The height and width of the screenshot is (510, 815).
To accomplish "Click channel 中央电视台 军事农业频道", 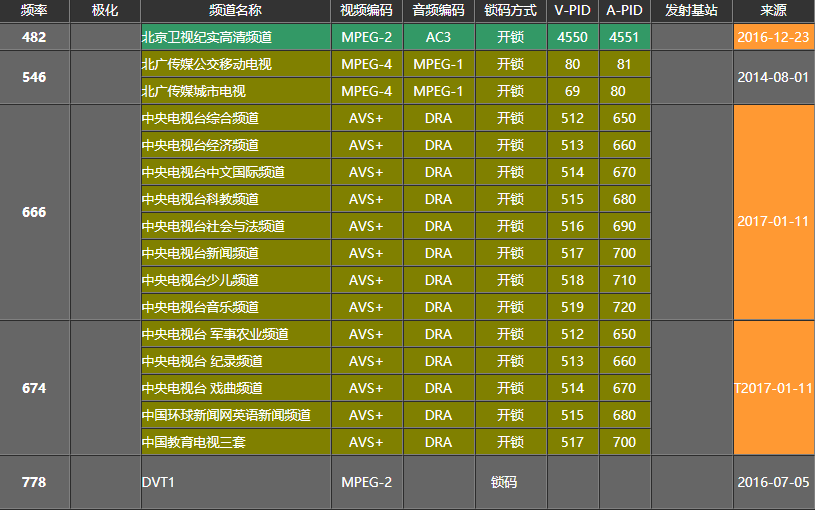I will [x=236, y=334].
